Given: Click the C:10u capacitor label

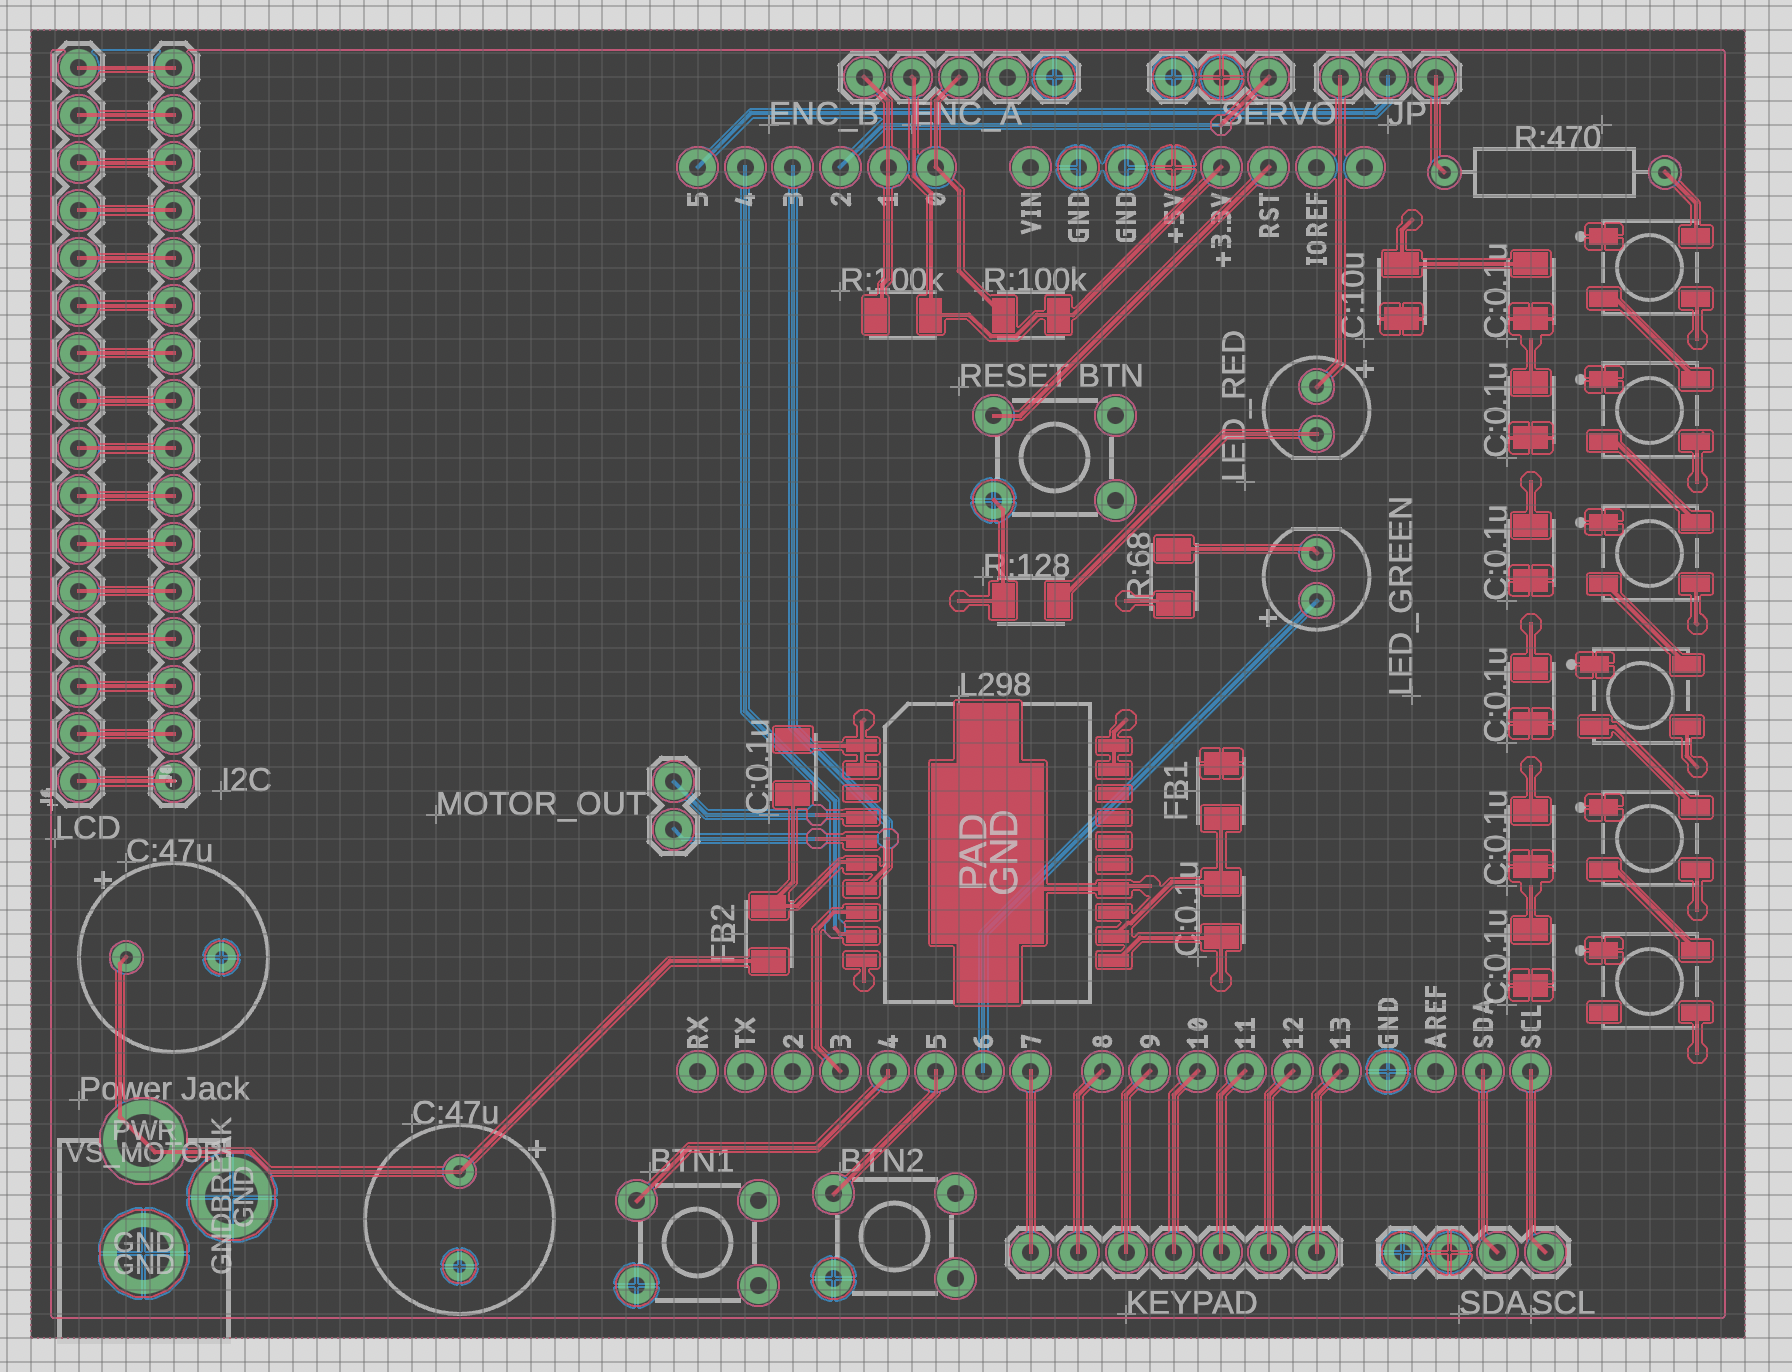Looking at the screenshot, I should 1352,295.
